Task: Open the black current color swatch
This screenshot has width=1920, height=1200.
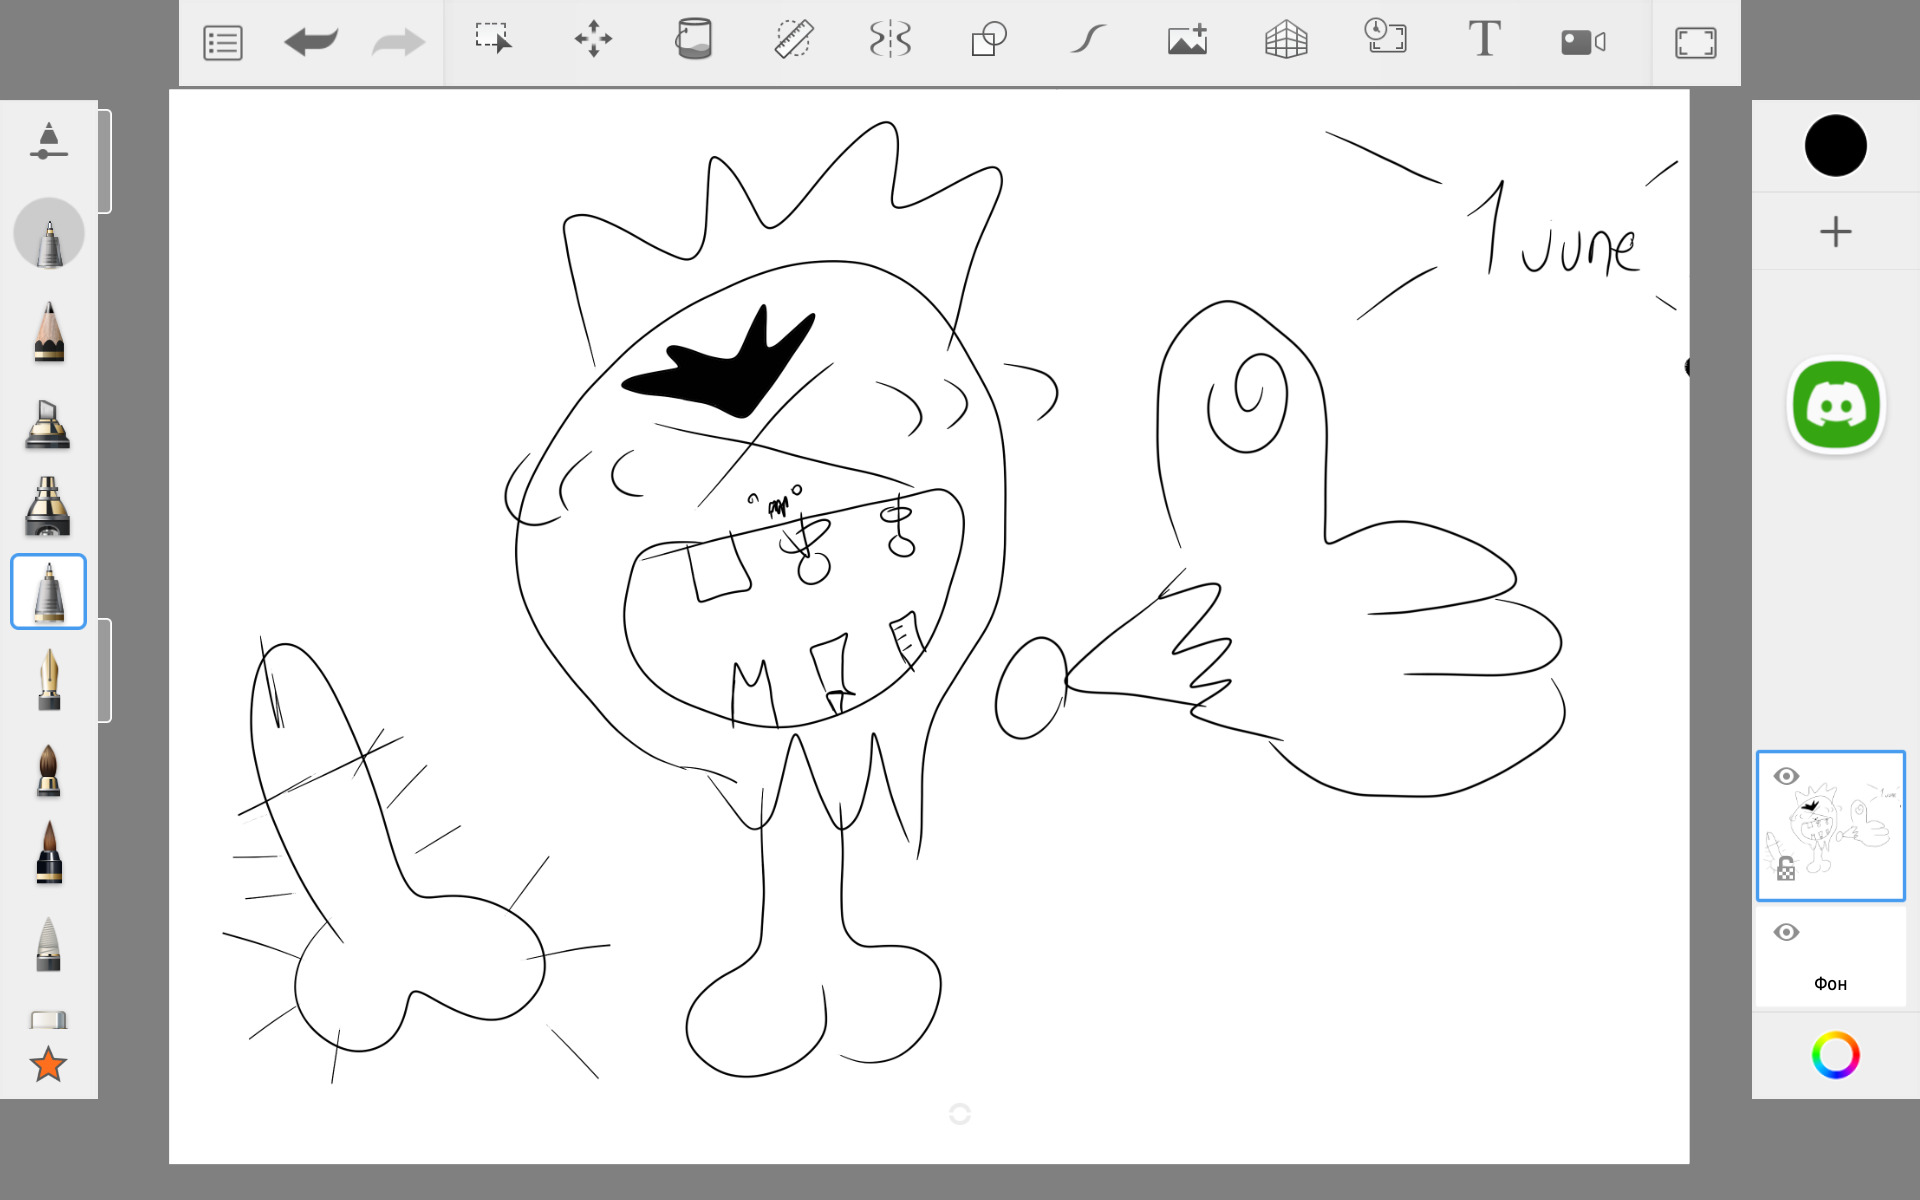Action: click(1835, 146)
